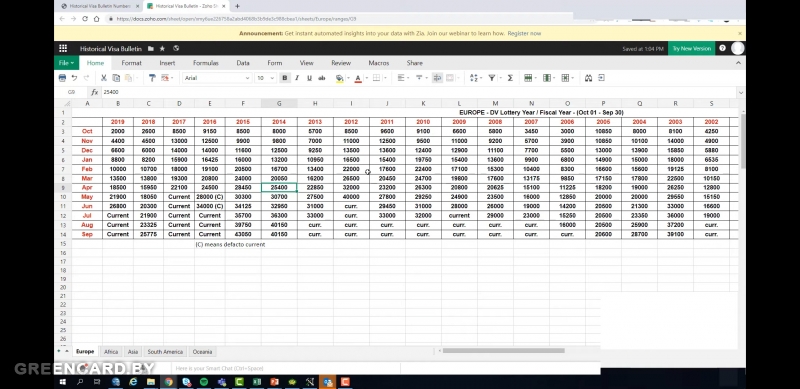Select the paint format brush icon
Viewport: 800px width, 389px height.
point(152,78)
